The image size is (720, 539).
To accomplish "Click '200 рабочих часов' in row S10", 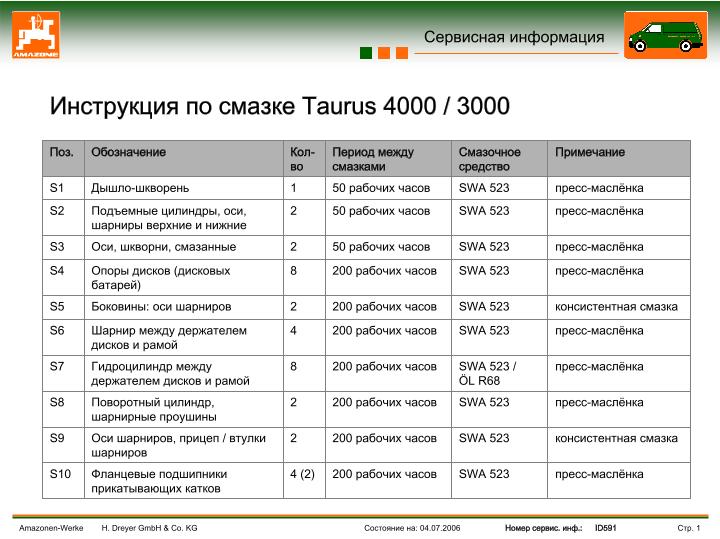I will tap(384, 473).
